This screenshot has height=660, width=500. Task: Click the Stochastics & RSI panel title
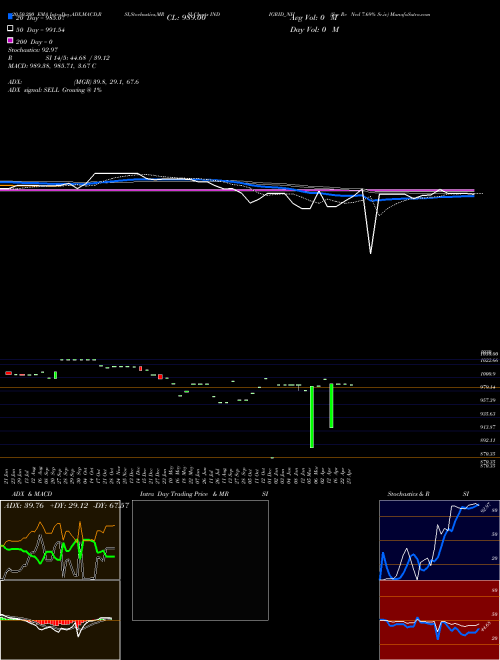point(428,494)
